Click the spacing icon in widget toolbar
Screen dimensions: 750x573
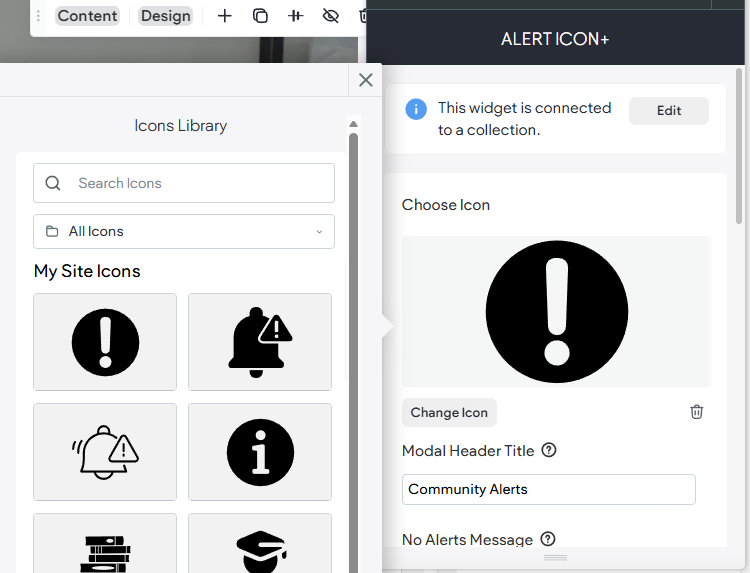(296, 16)
